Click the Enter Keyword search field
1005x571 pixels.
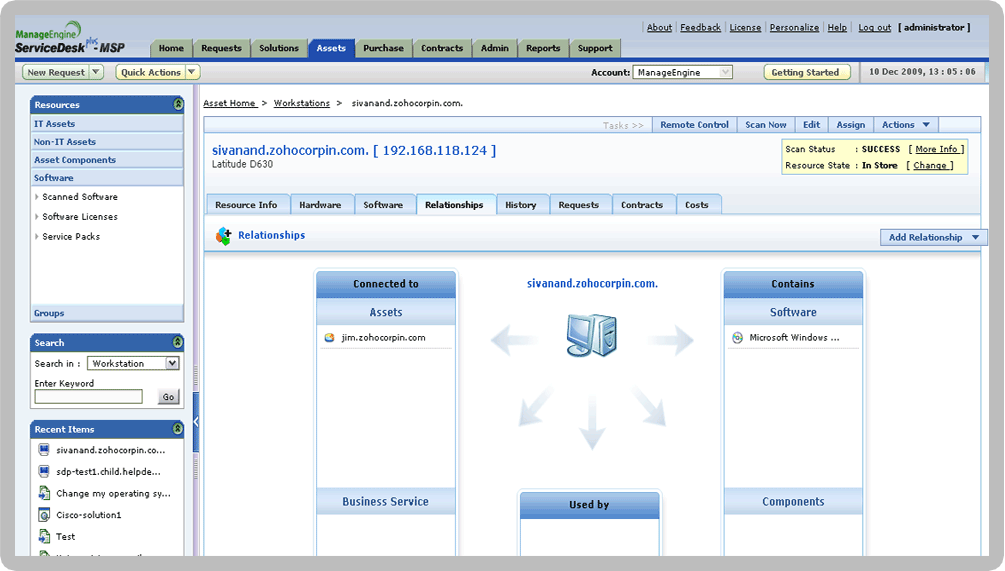click(x=88, y=397)
